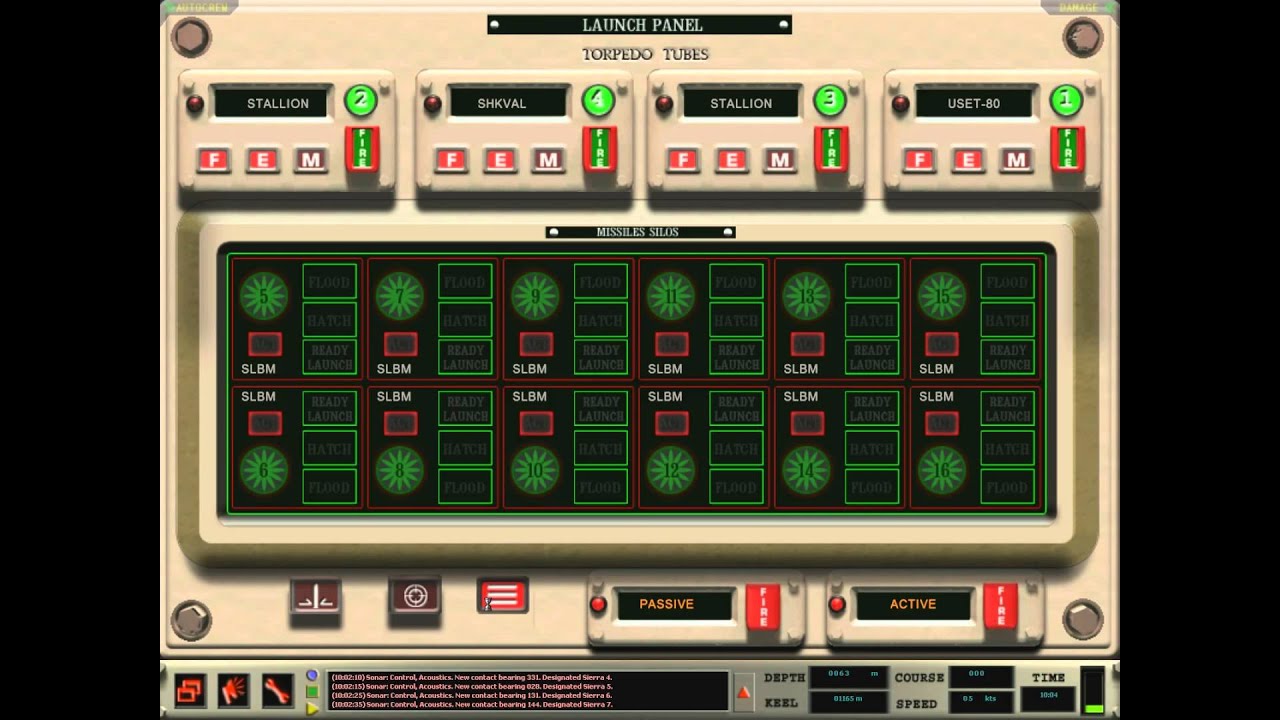The width and height of the screenshot is (1280, 720).
Task: Toggle the E button on tube 4
Action: tap(500, 160)
